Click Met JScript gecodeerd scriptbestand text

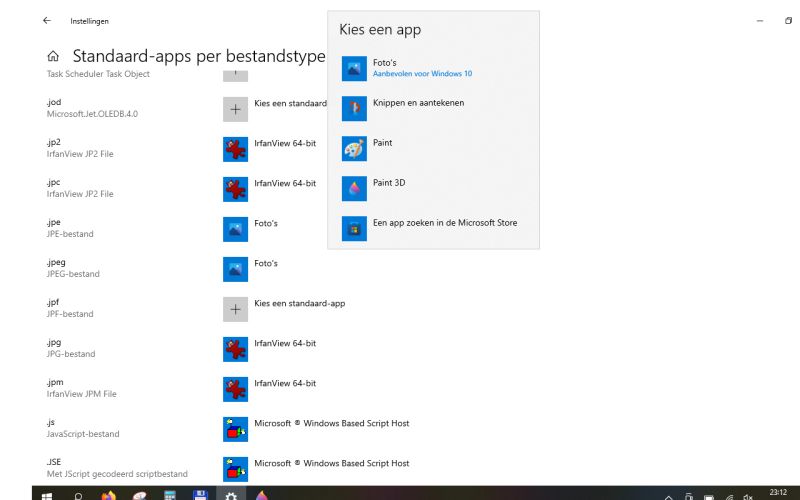(x=117, y=474)
